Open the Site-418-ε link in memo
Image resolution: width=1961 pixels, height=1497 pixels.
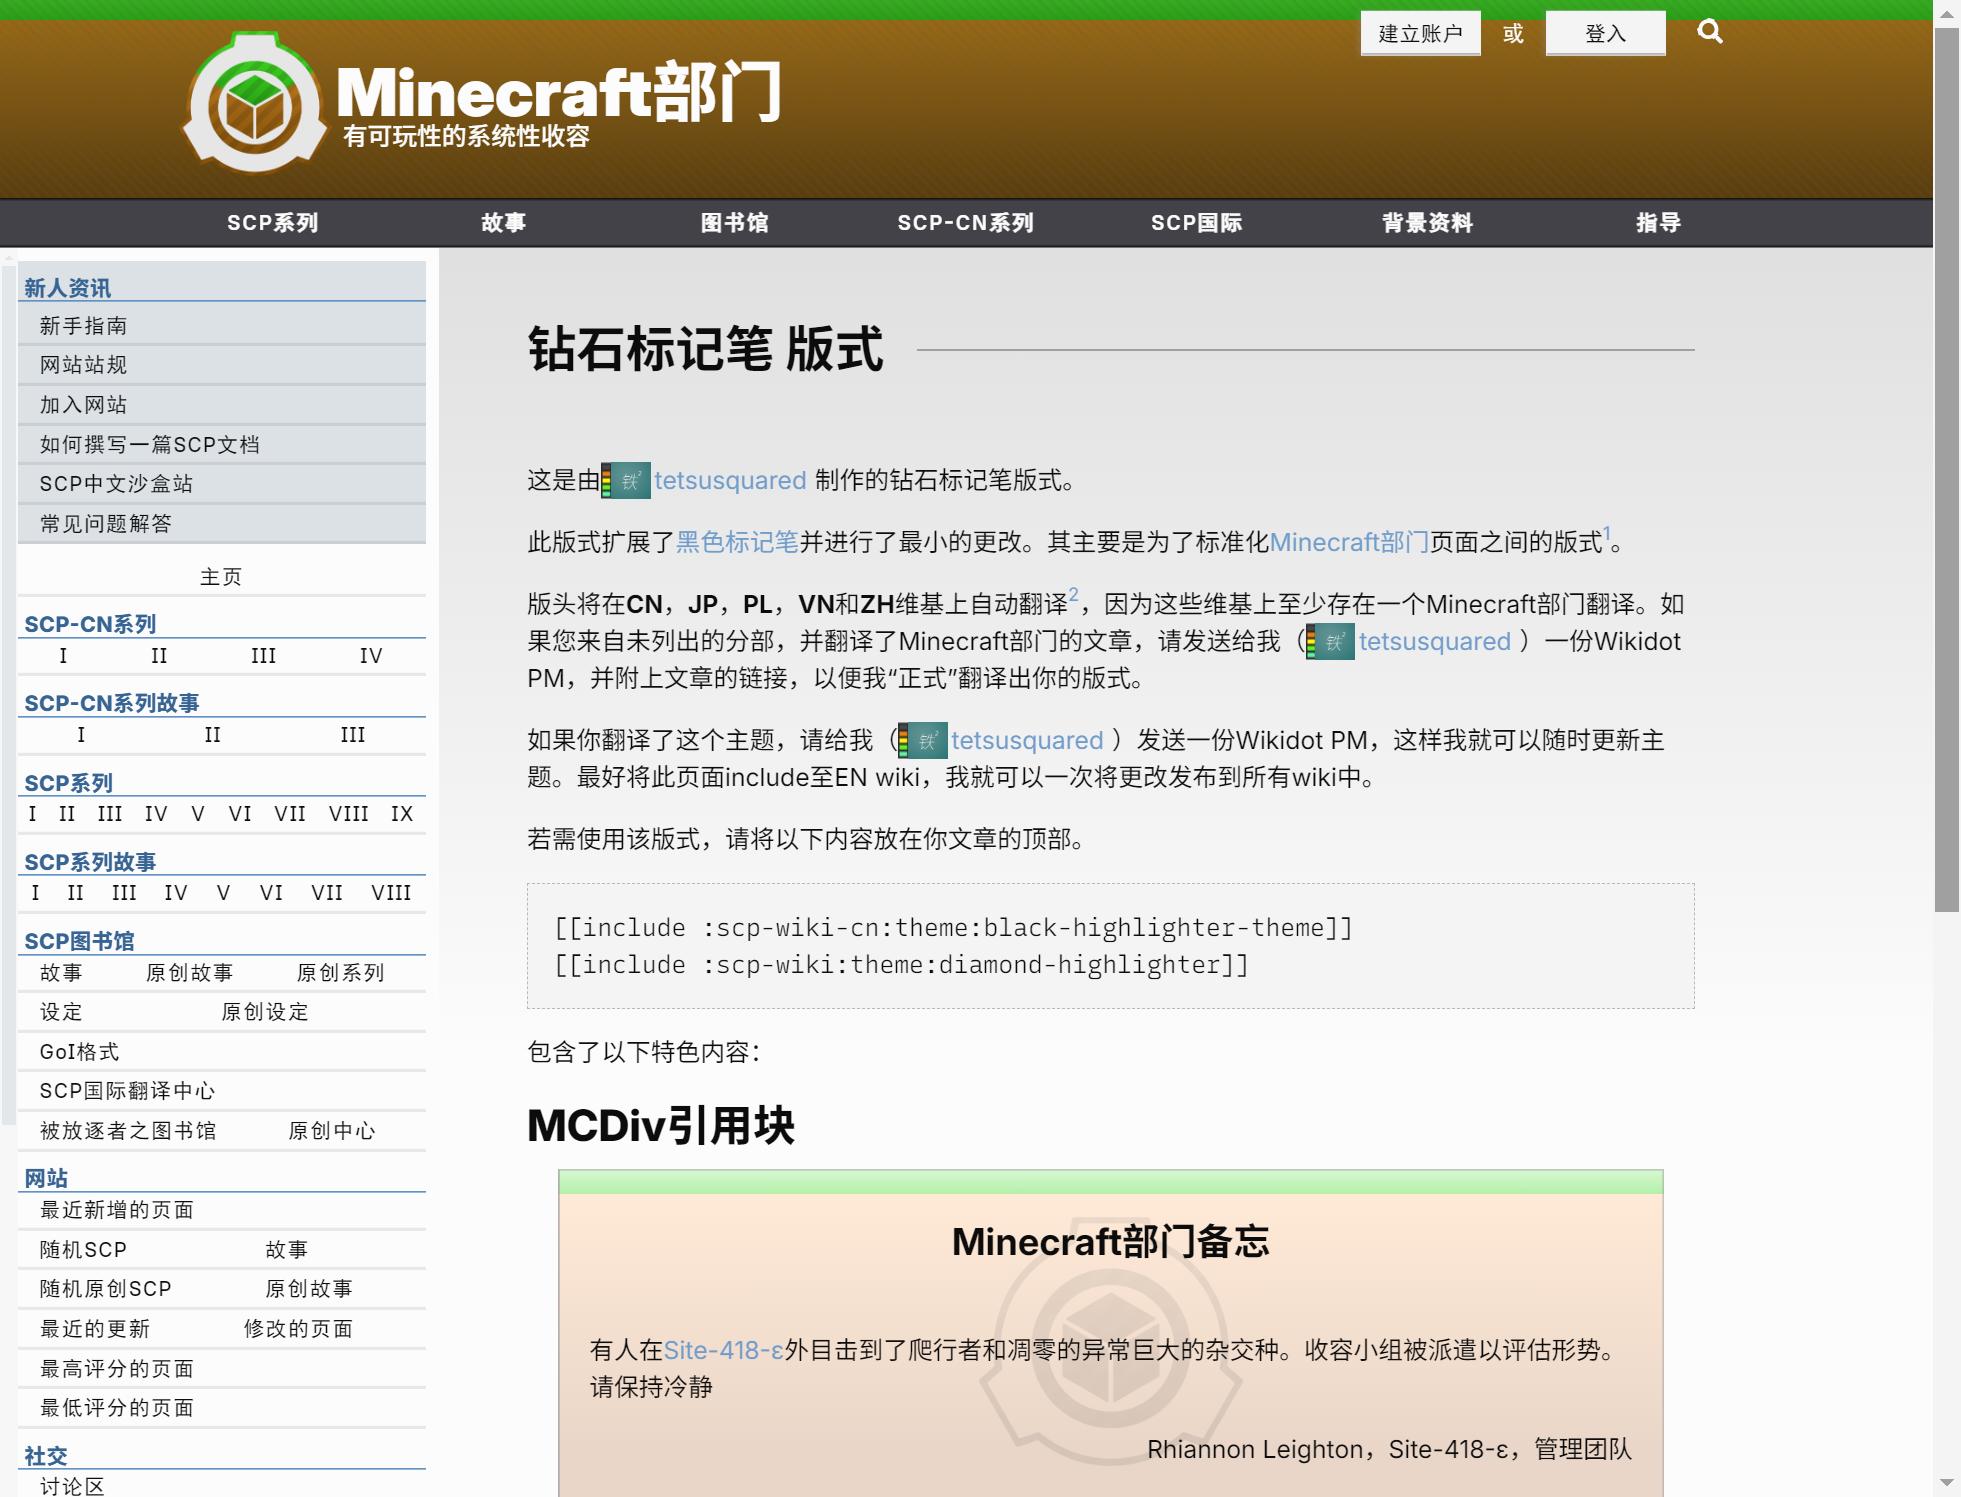pyautogui.click(x=723, y=1350)
